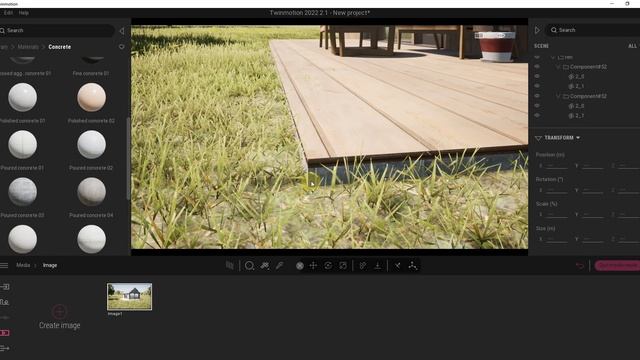Select the scale tool icon right of rotate
This screenshot has width=640, height=360.
(x=343, y=265)
